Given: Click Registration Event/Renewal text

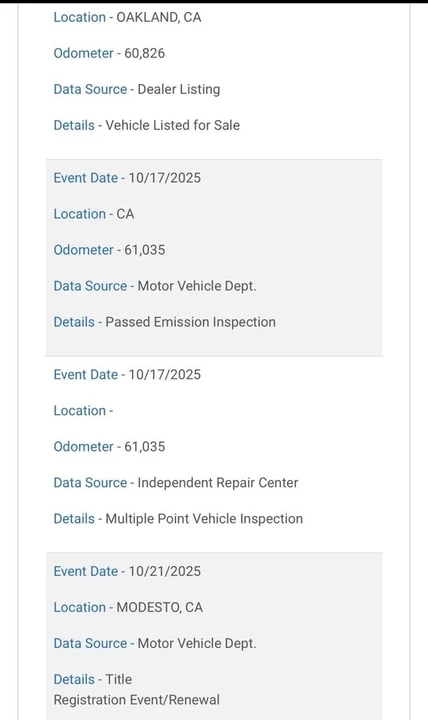Looking at the screenshot, I should click(137, 700).
